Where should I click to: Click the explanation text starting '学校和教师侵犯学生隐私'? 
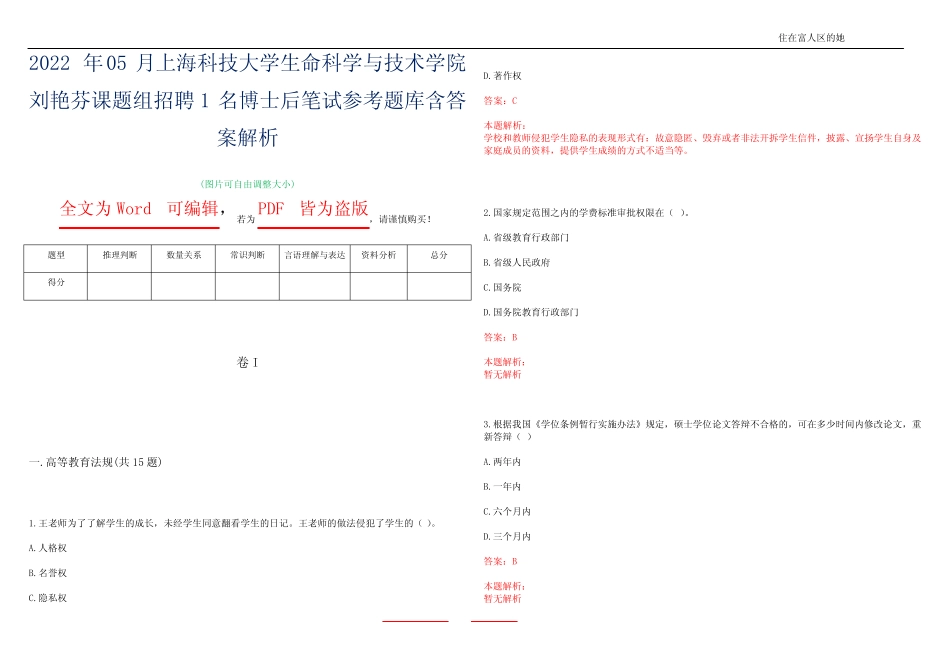click(x=702, y=144)
